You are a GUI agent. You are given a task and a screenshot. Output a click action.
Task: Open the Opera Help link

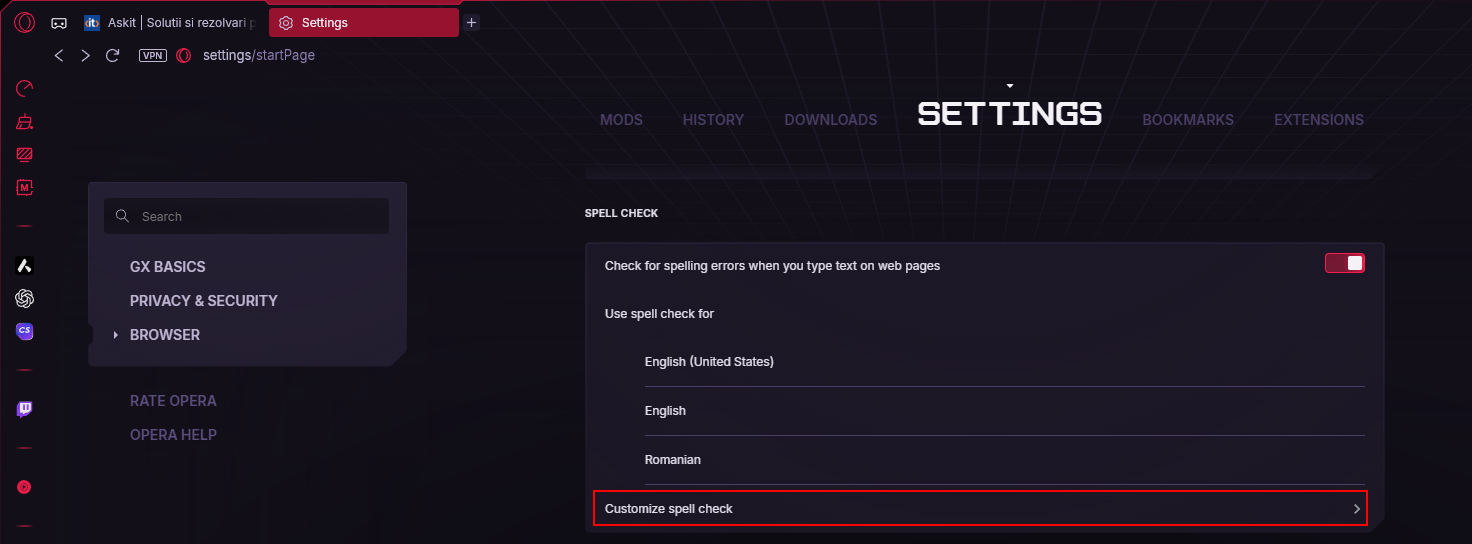point(173,435)
